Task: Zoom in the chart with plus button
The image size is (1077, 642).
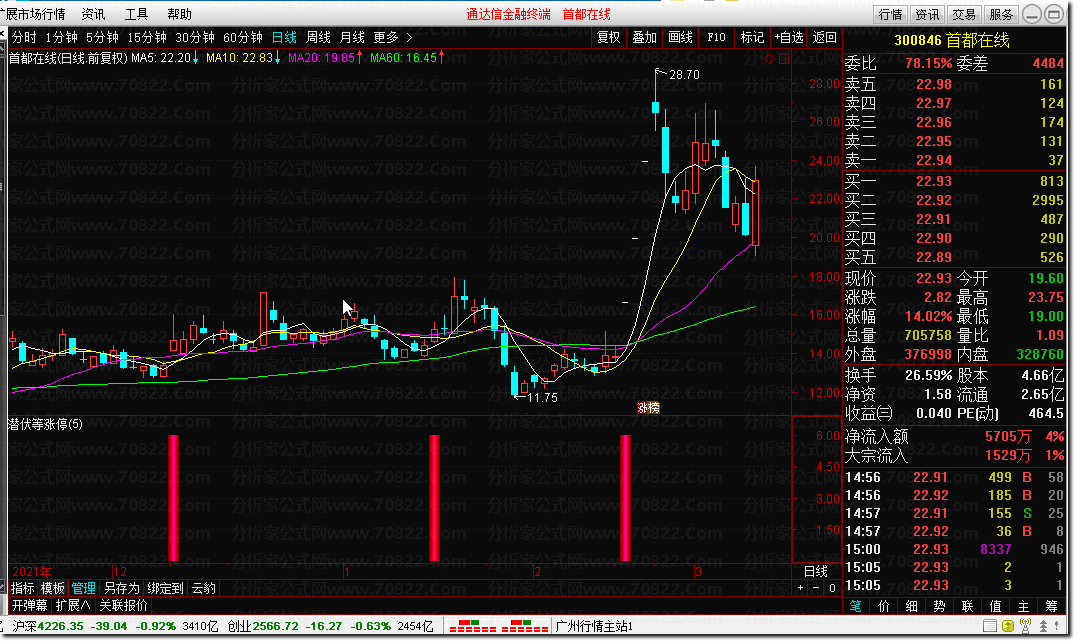Action: coord(800,588)
